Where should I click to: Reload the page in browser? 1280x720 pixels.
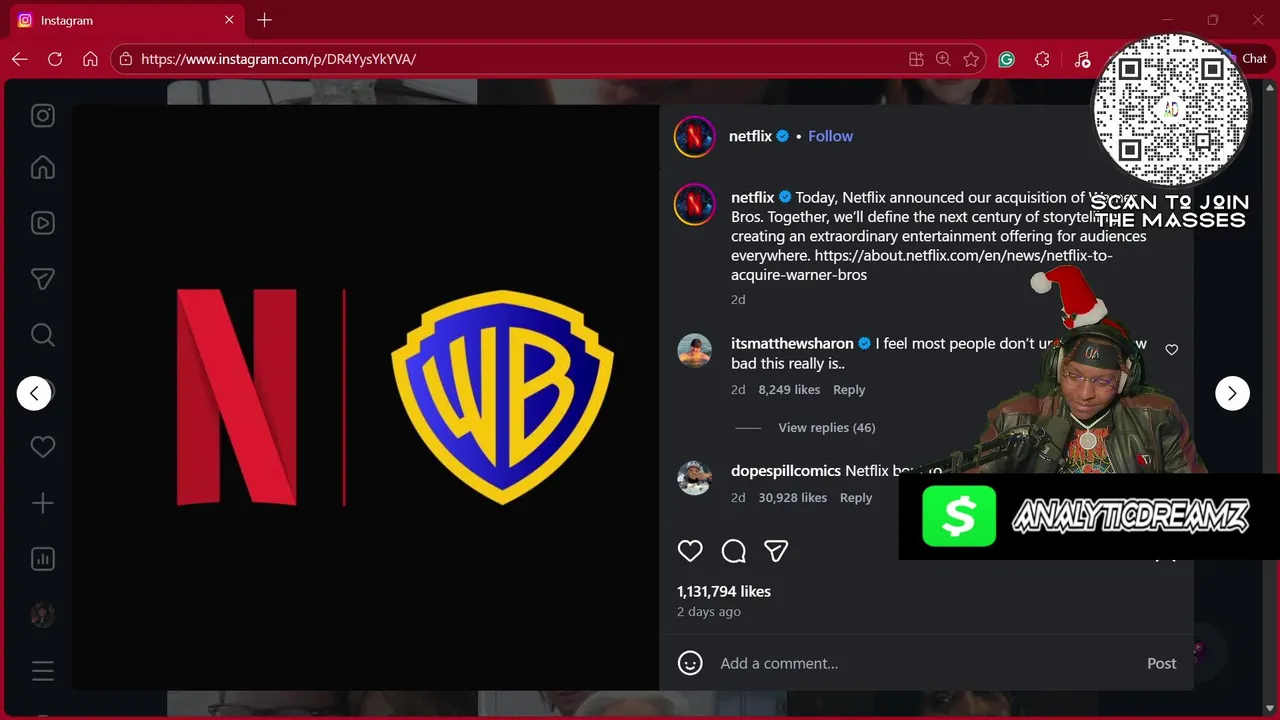pos(55,59)
